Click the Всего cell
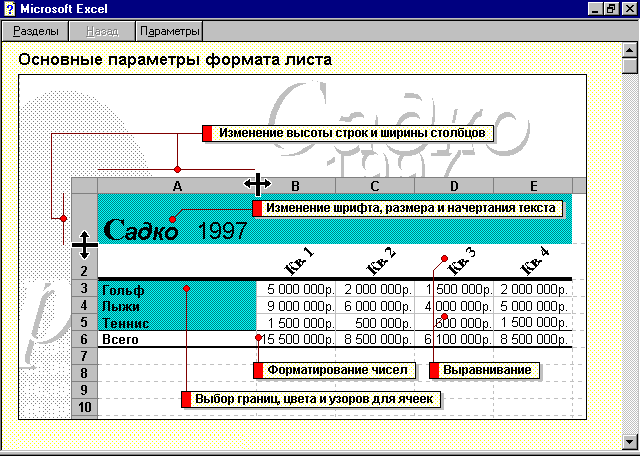The image size is (640, 456). click(177, 339)
